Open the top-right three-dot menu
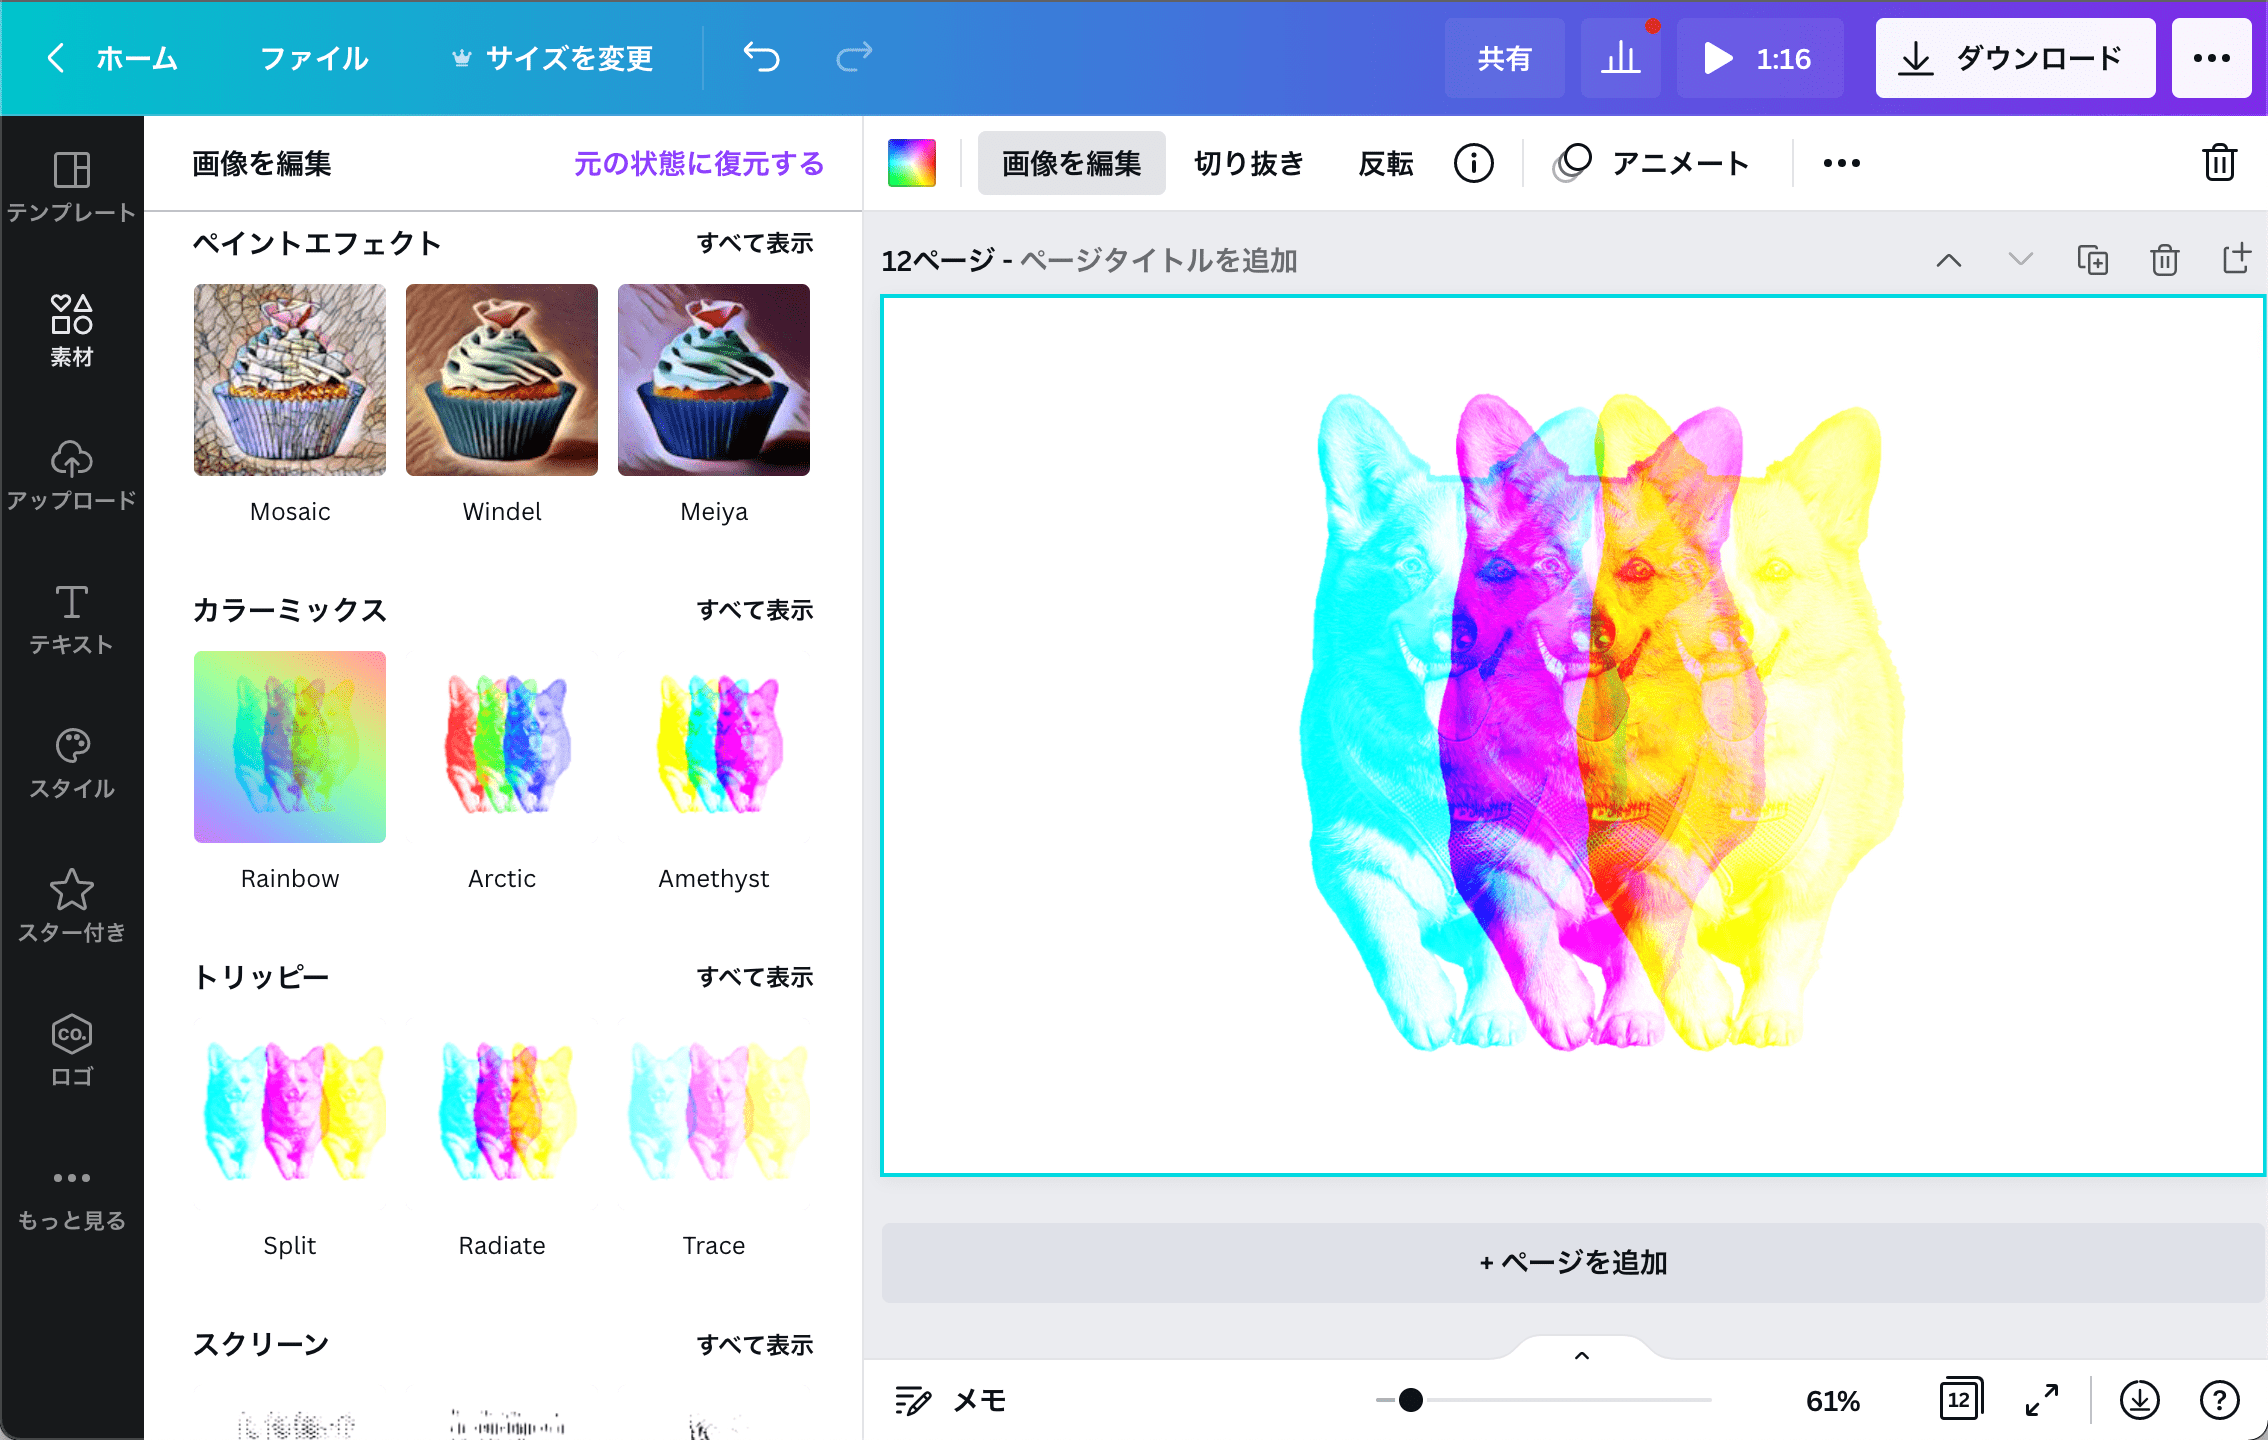The height and width of the screenshot is (1440, 2268). point(2211,57)
